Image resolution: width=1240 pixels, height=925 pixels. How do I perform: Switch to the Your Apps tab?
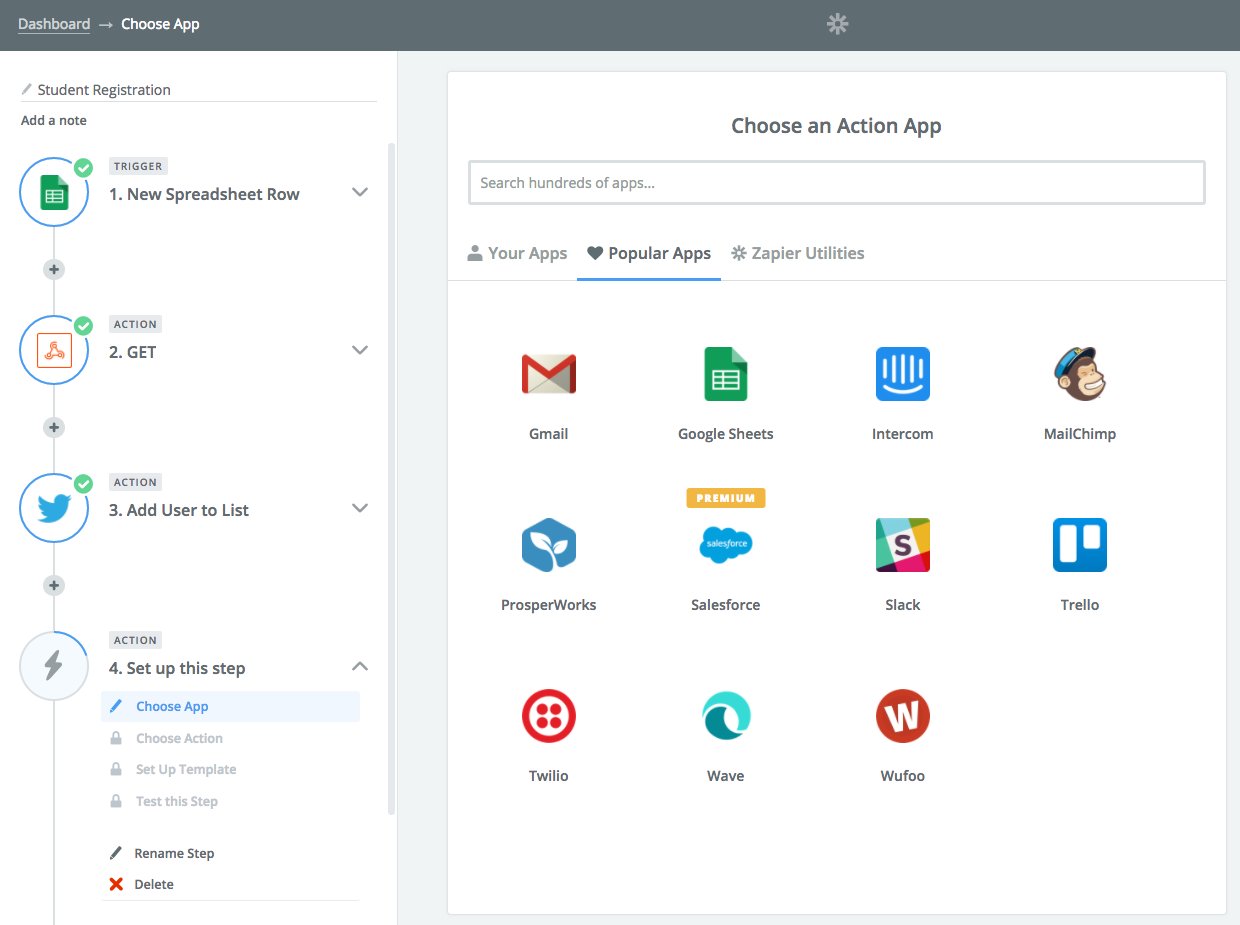(x=517, y=253)
